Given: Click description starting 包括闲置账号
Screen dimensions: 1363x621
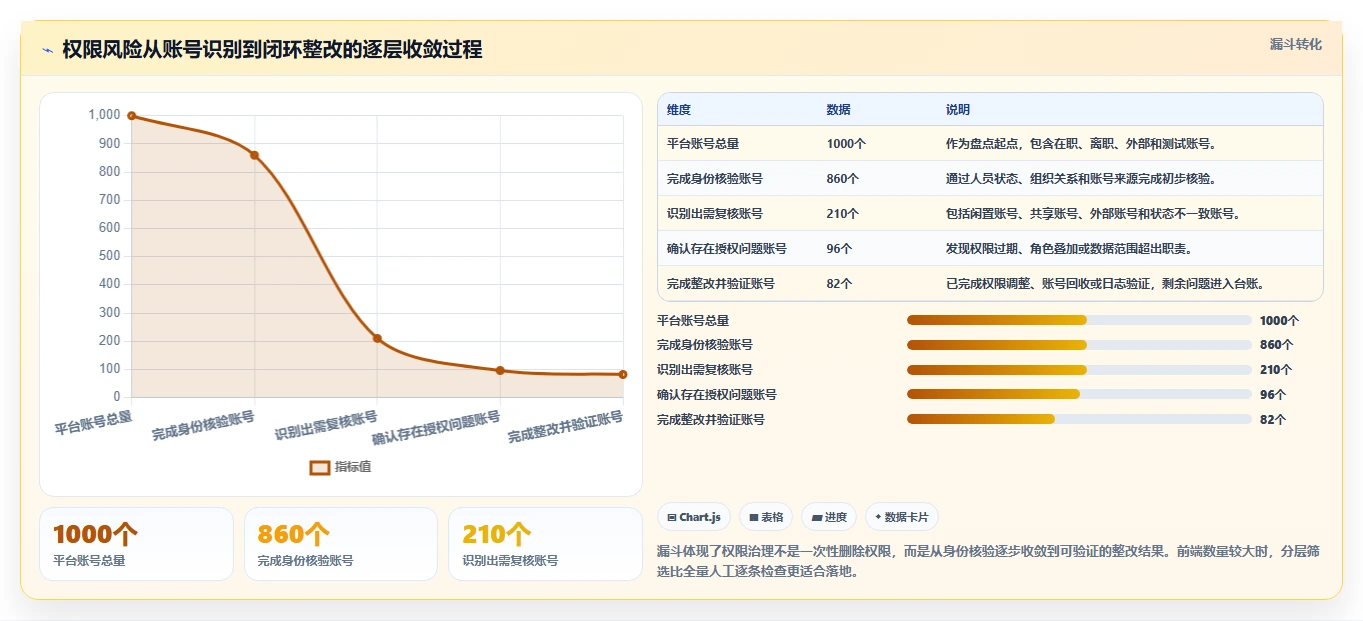Looking at the screenshot, I should (x=1093, y=214).
